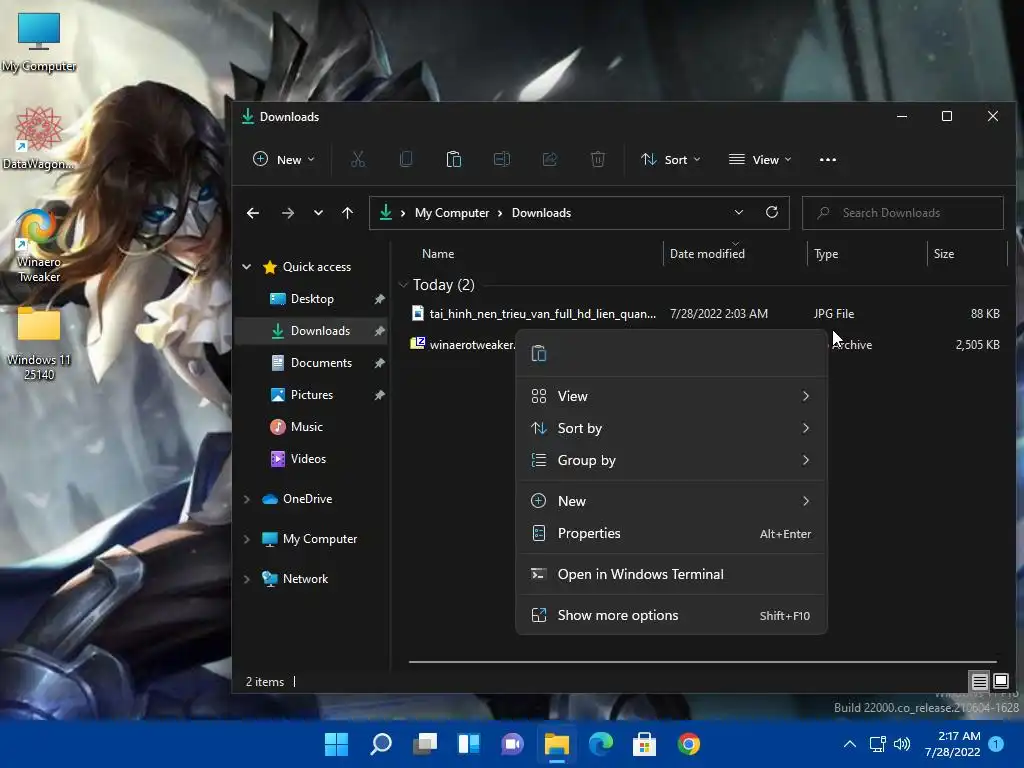Viewport: 1024px width, 768px height.
Task: Expand the address bar history dropdown
Action: click(x=739, y=212)
